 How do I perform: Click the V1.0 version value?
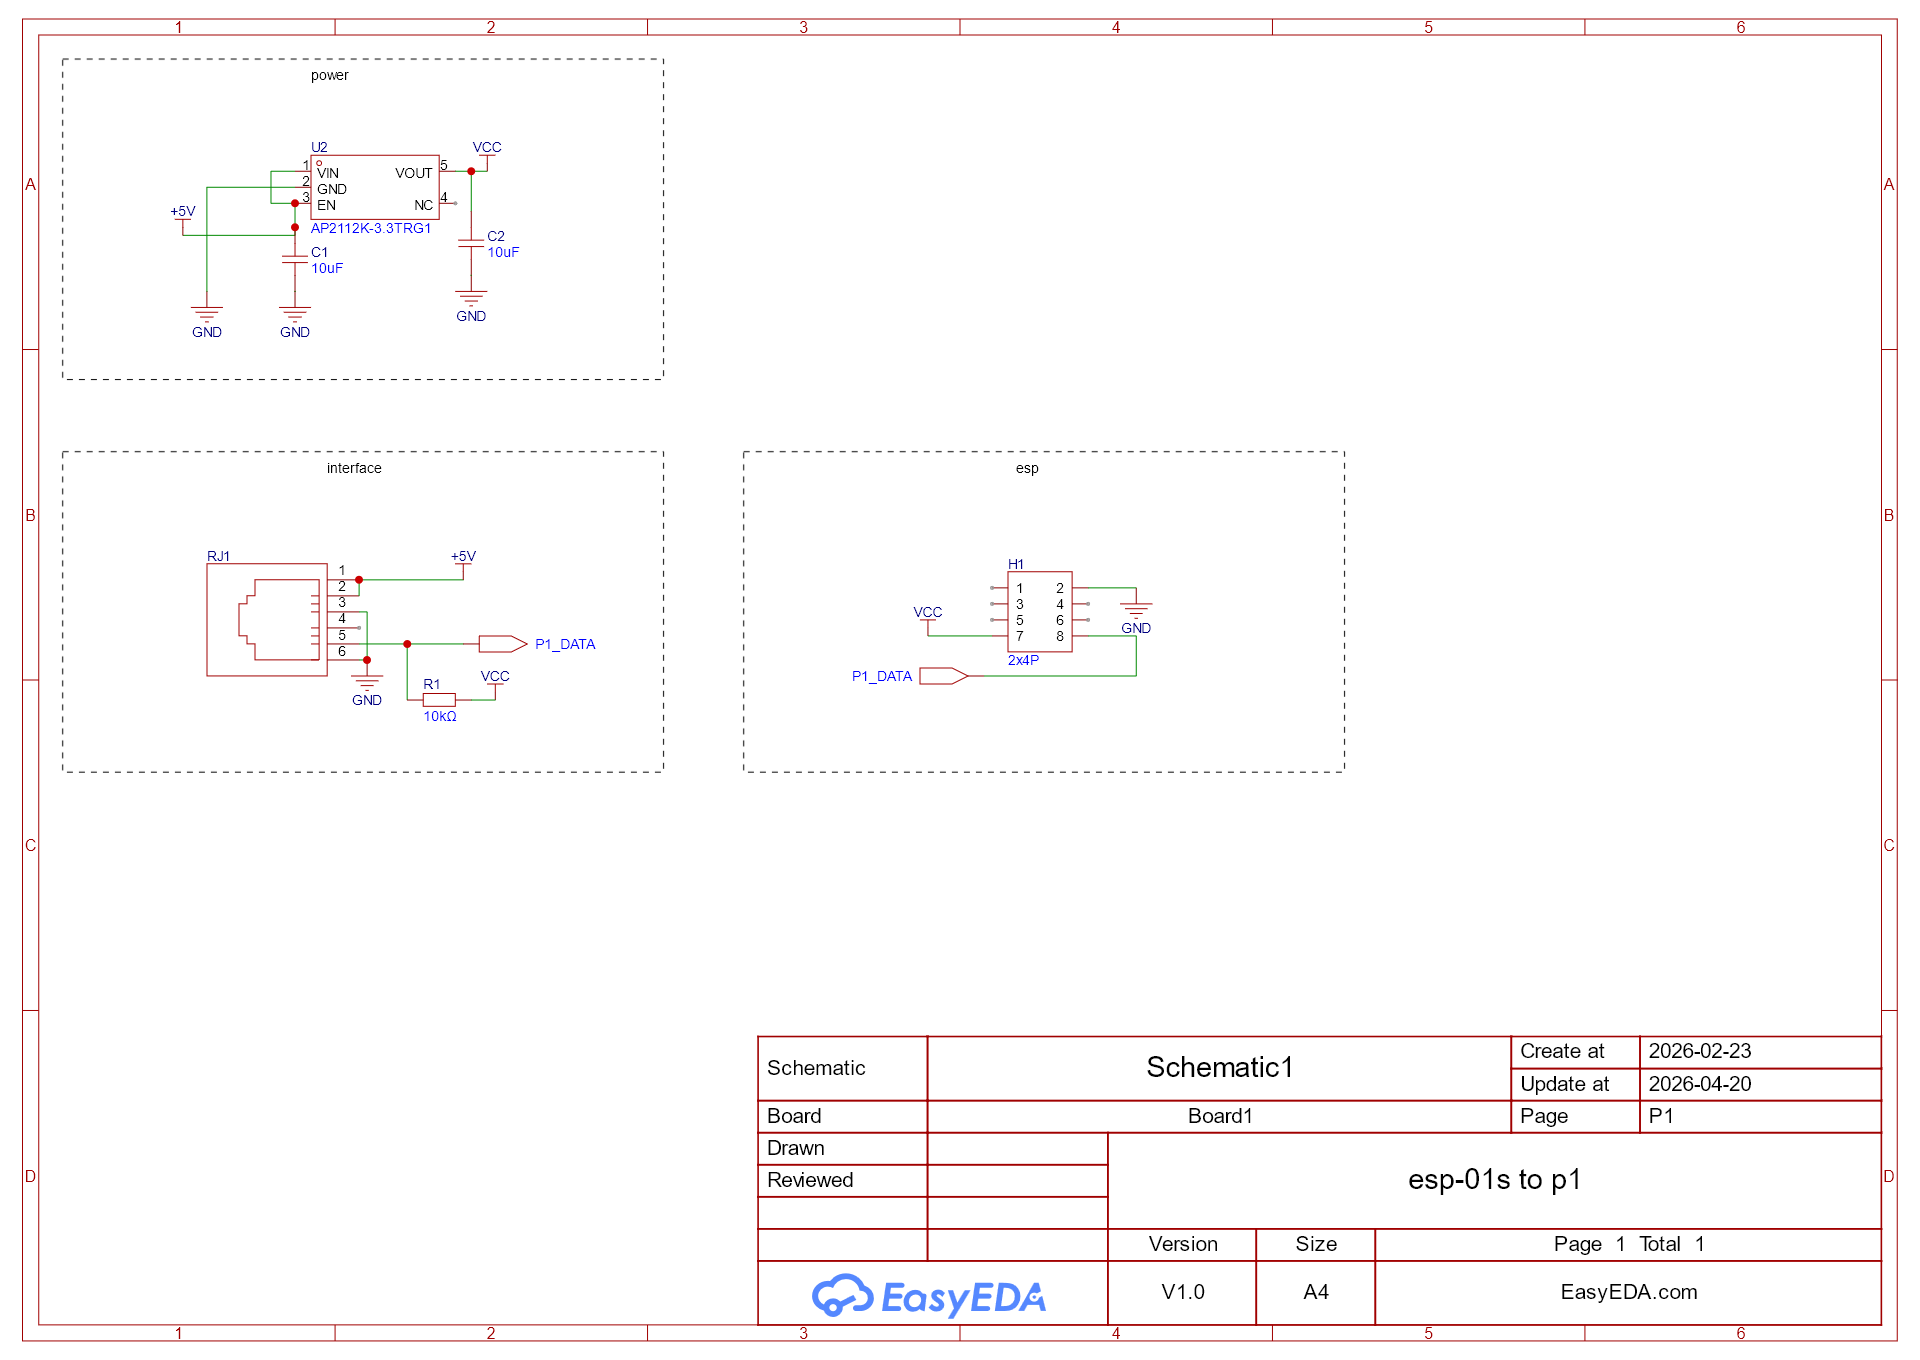click(x=1183, y=1292)
